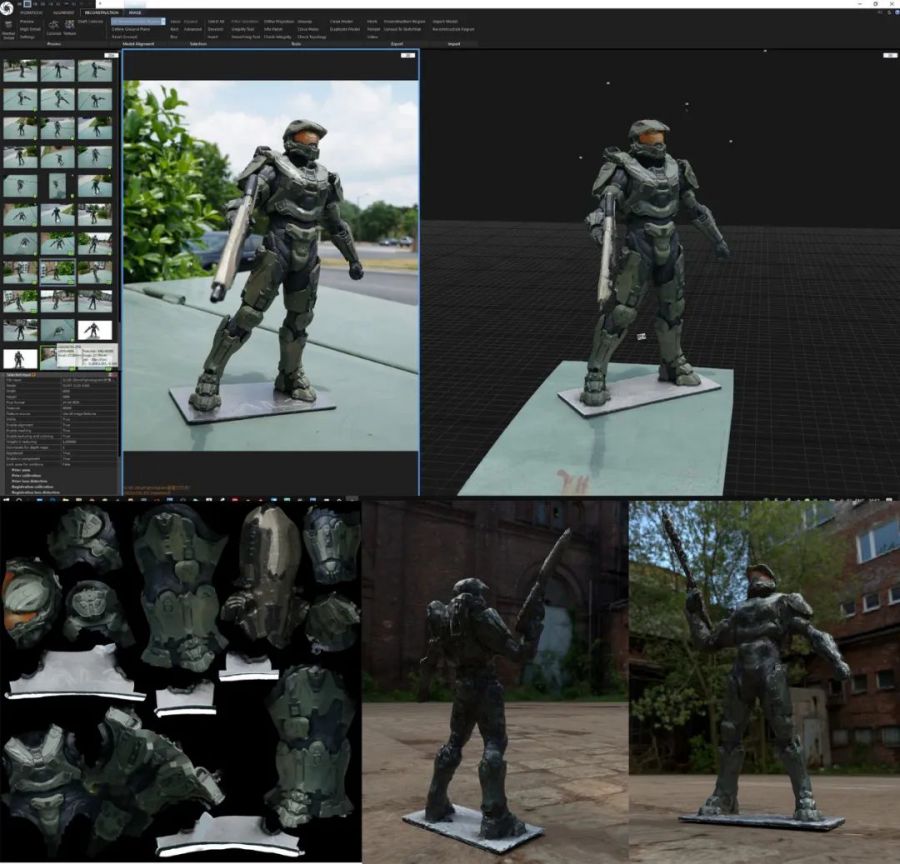Click Select All in Selection group
The width and height of the screenshot is (900, 864).
coord(216,22)
